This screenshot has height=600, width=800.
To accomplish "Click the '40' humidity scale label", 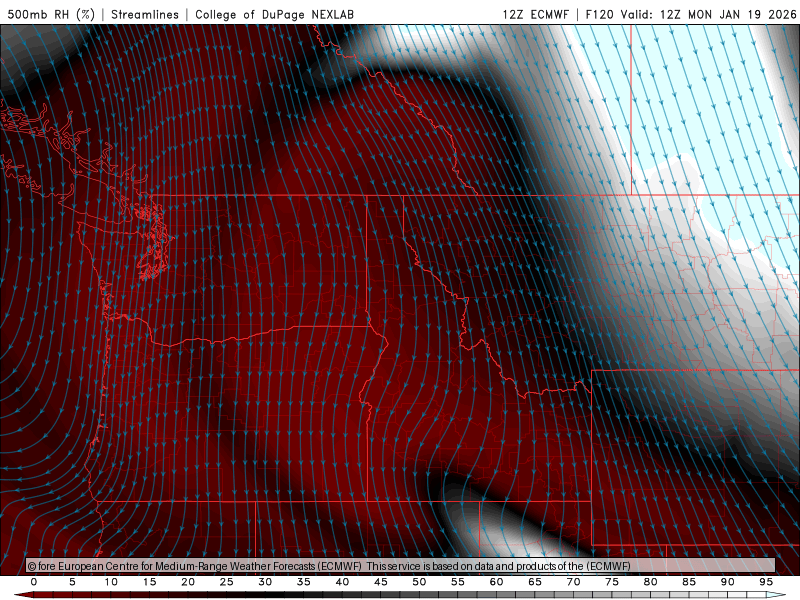I will 342,582.
